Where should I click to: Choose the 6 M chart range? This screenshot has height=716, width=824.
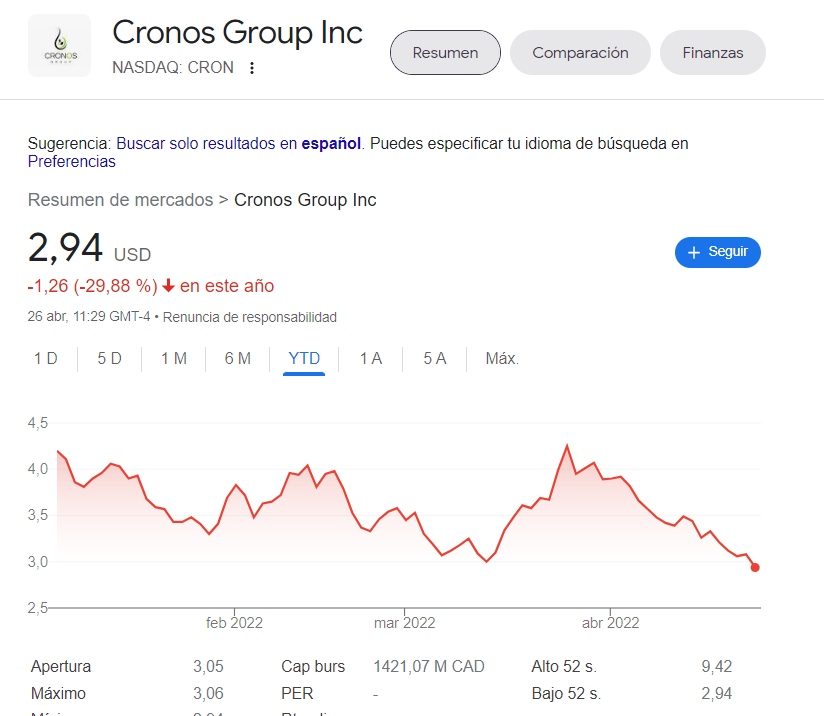point(238,359)
